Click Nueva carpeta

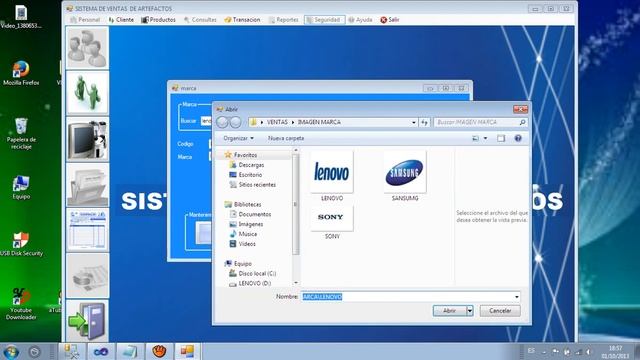pyautogui.click(x=286, y=138)
